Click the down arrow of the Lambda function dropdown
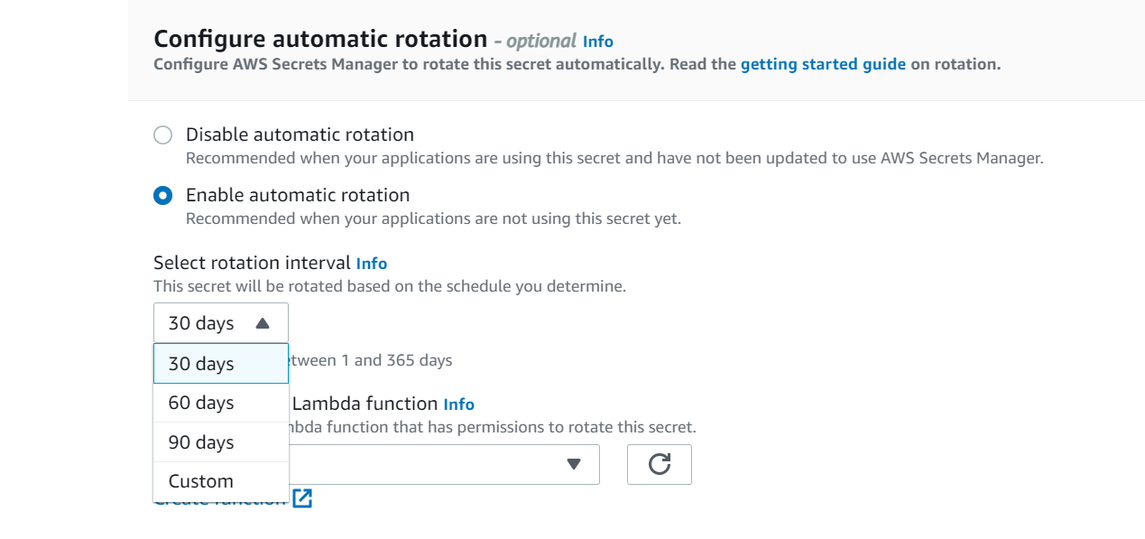1145x539 pixels. [x=573, y=464]
